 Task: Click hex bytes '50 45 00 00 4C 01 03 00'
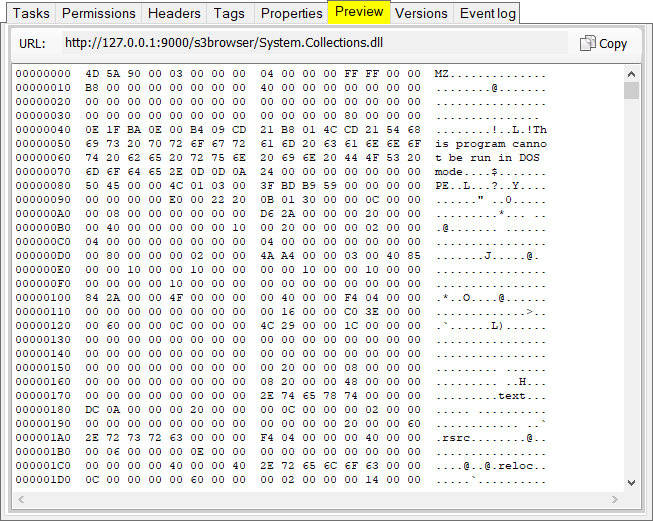[x=165, y=186]
